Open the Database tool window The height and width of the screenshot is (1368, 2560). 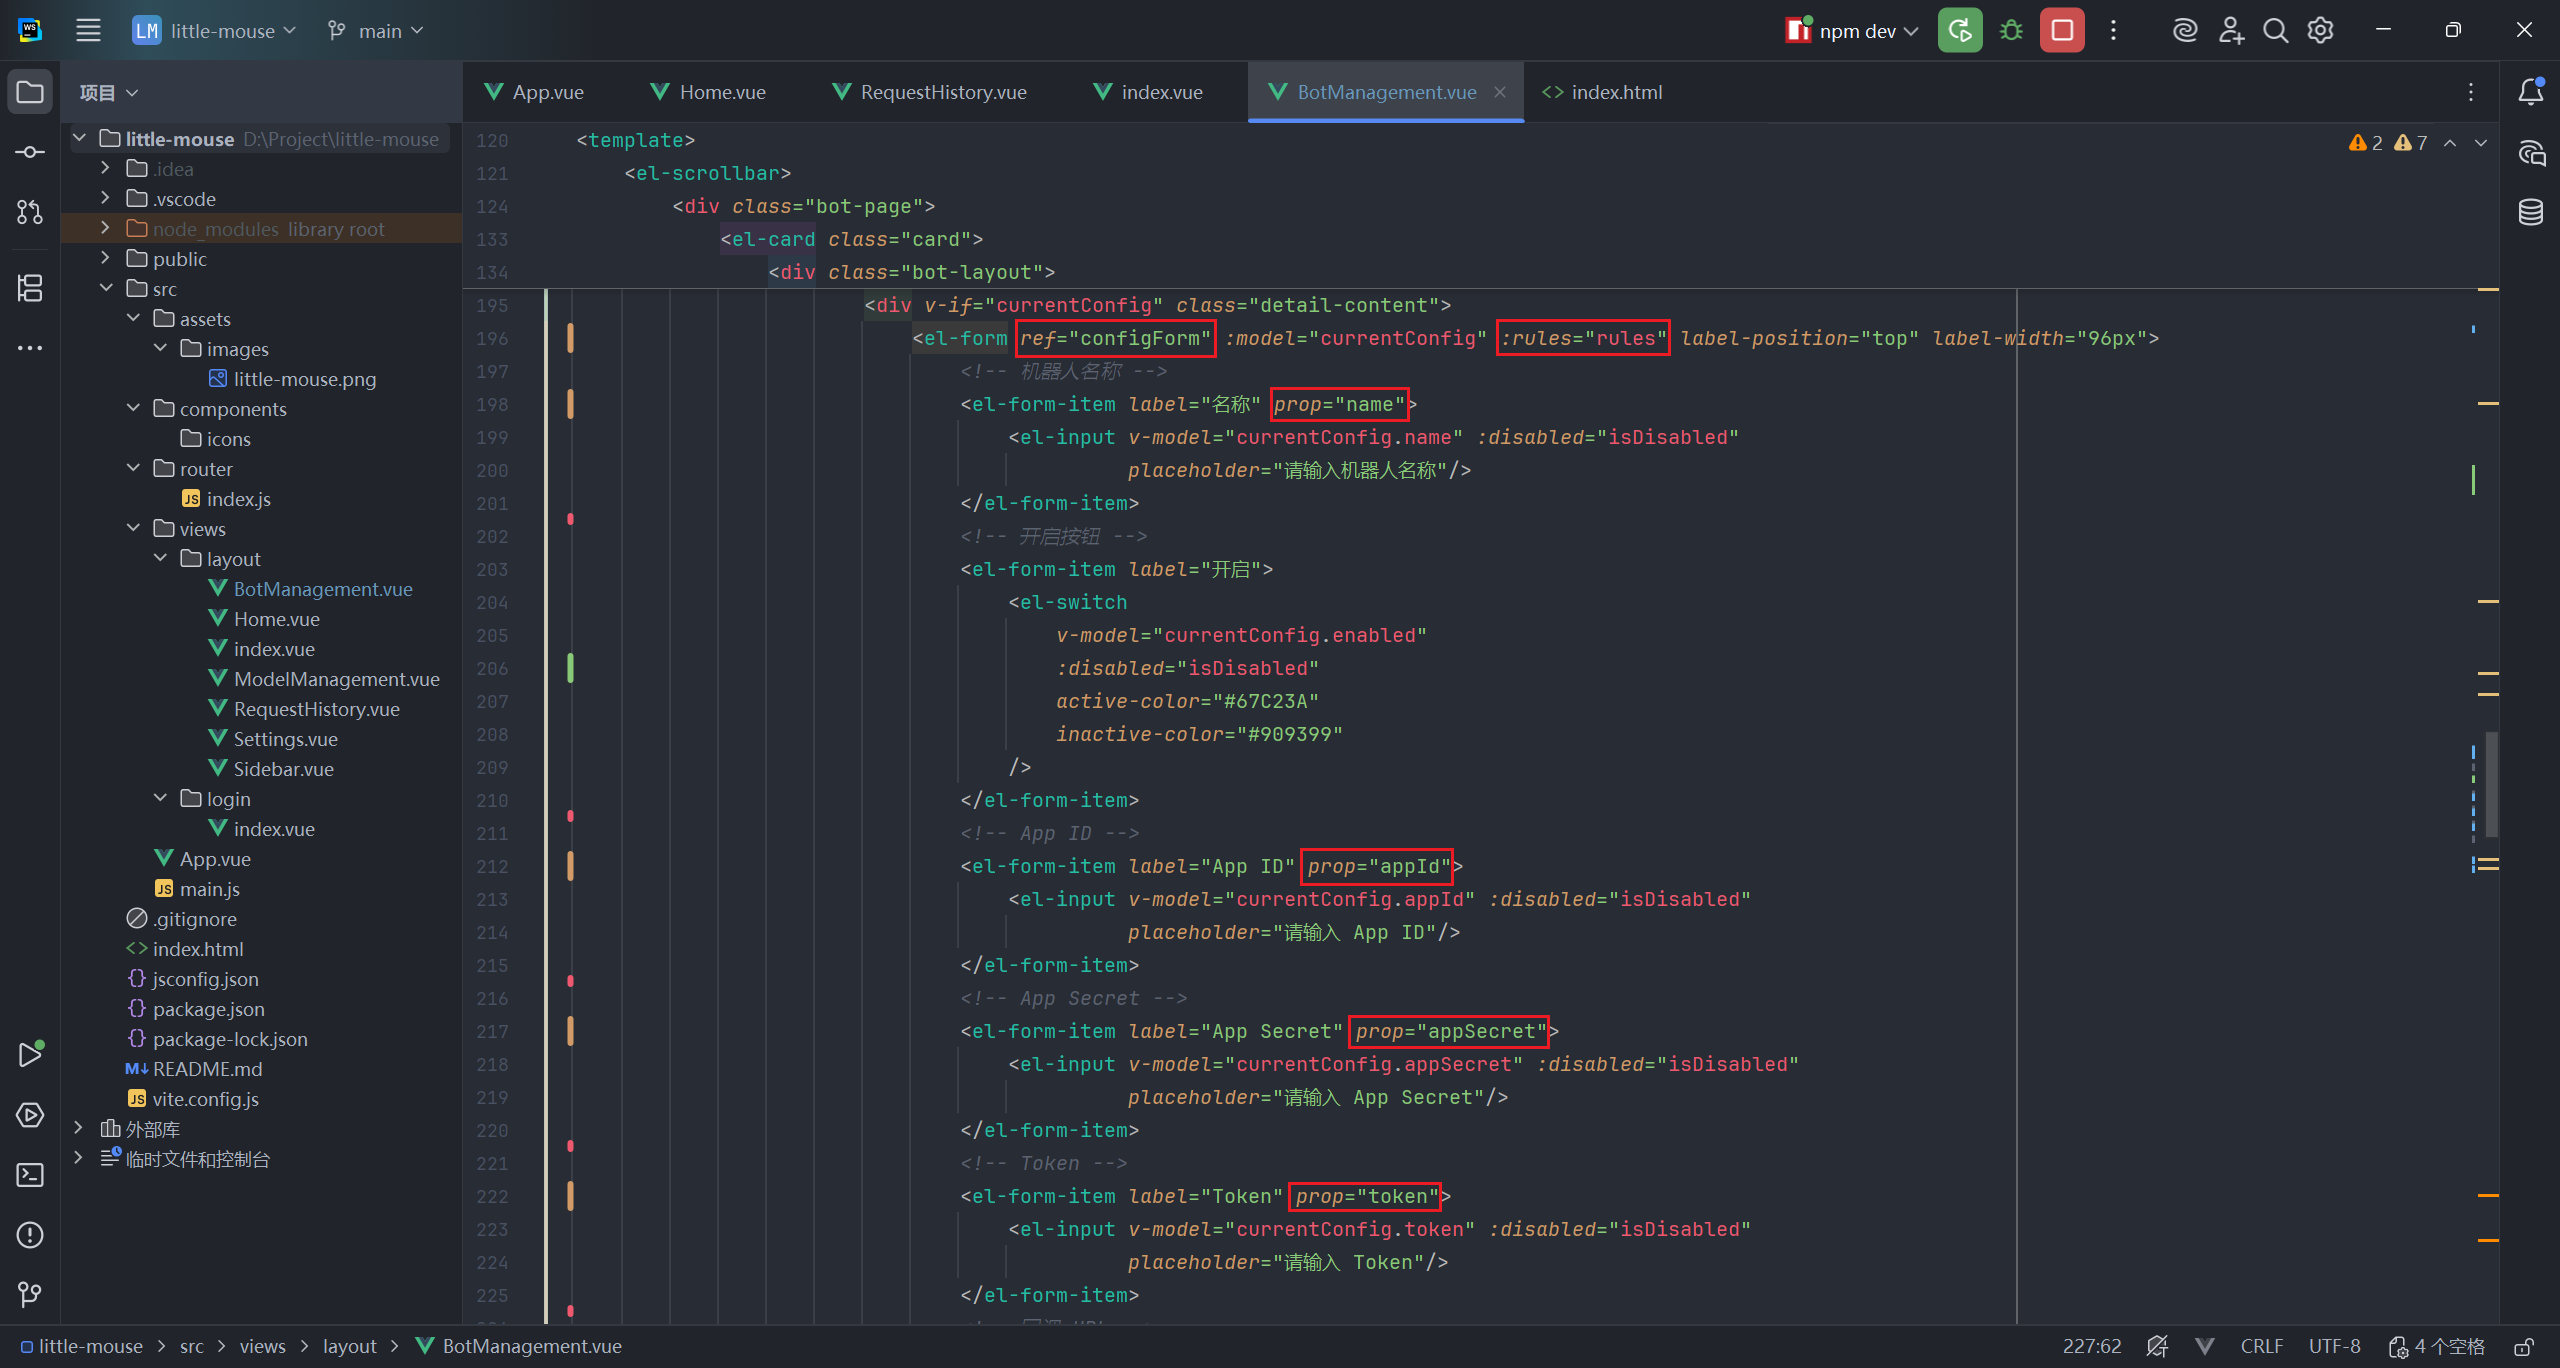[x=2531, y=212]
